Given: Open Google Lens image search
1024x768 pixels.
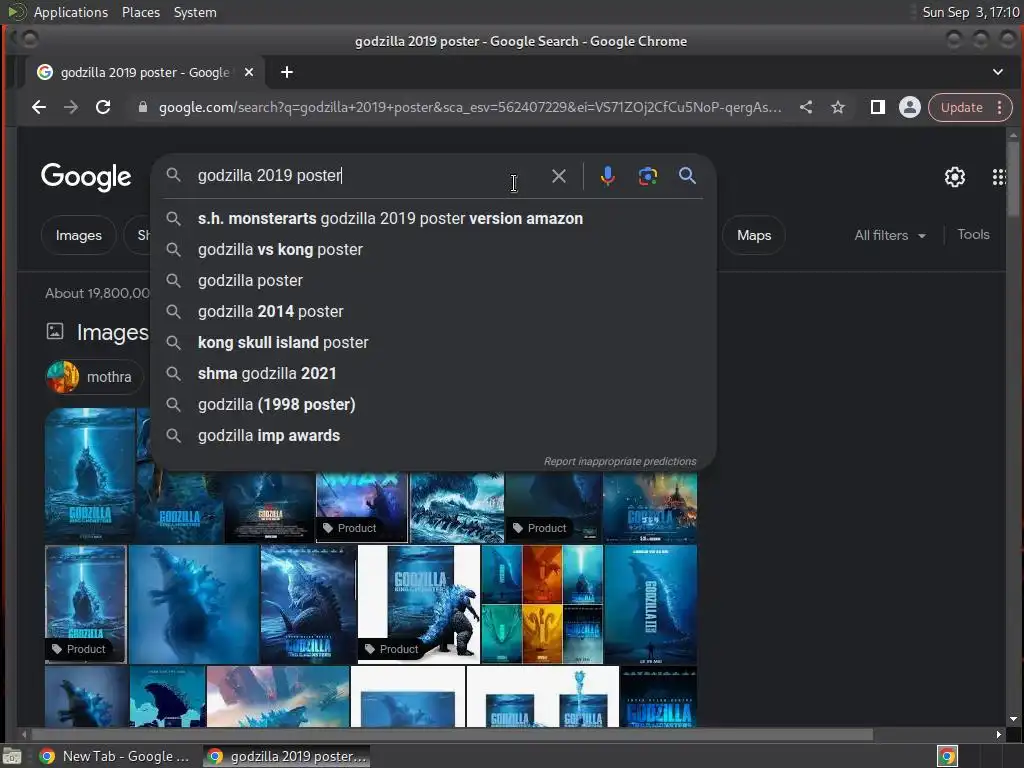Looking at the screenshot, I should point(647,176).
